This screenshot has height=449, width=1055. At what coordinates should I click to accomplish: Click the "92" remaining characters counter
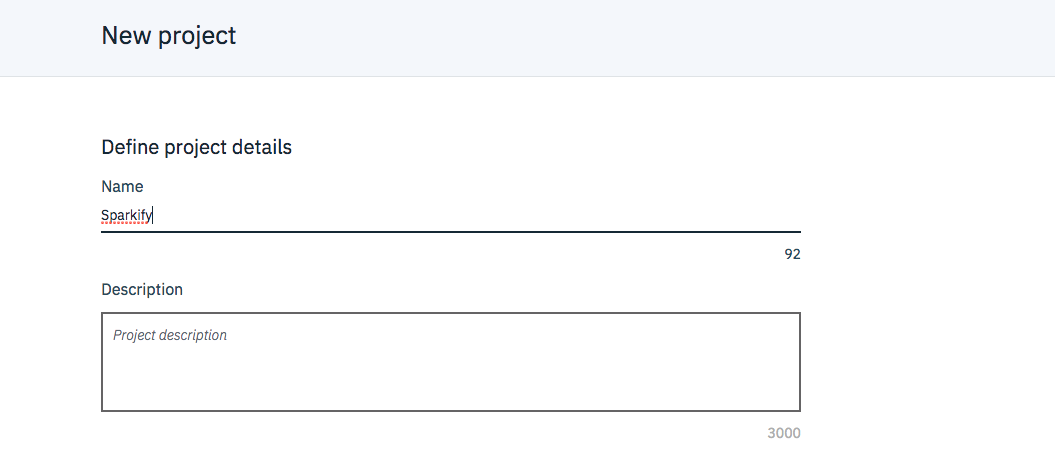coord(792,254)
